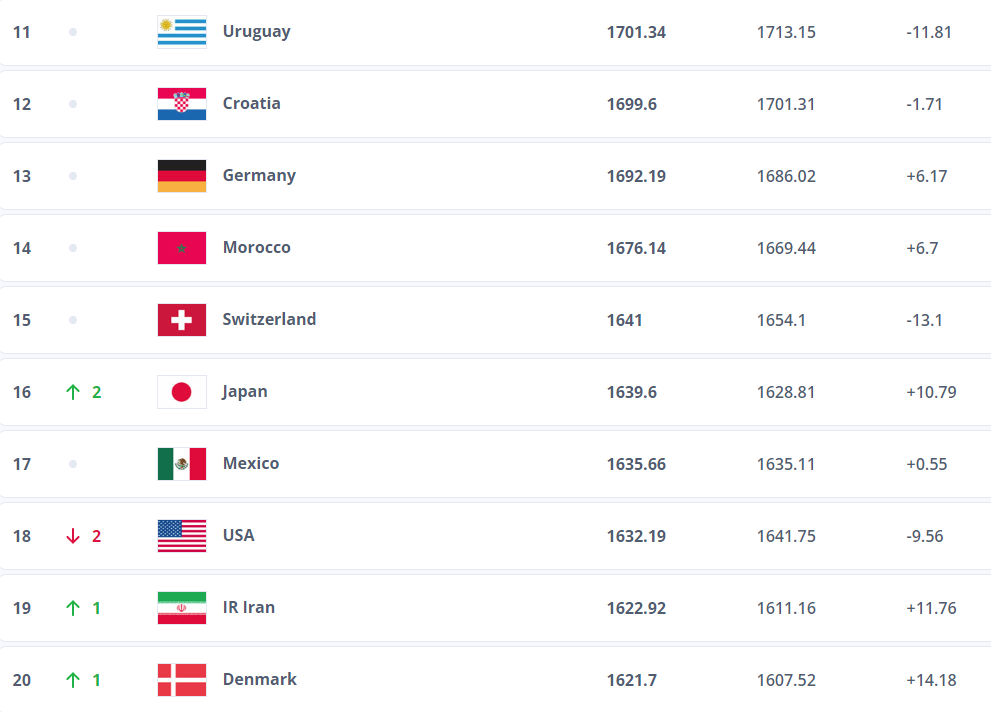Click the Switzerland flag icon
Image resolution: width=991 pixels, height=712 pixels.
click(x=182, y=320)
